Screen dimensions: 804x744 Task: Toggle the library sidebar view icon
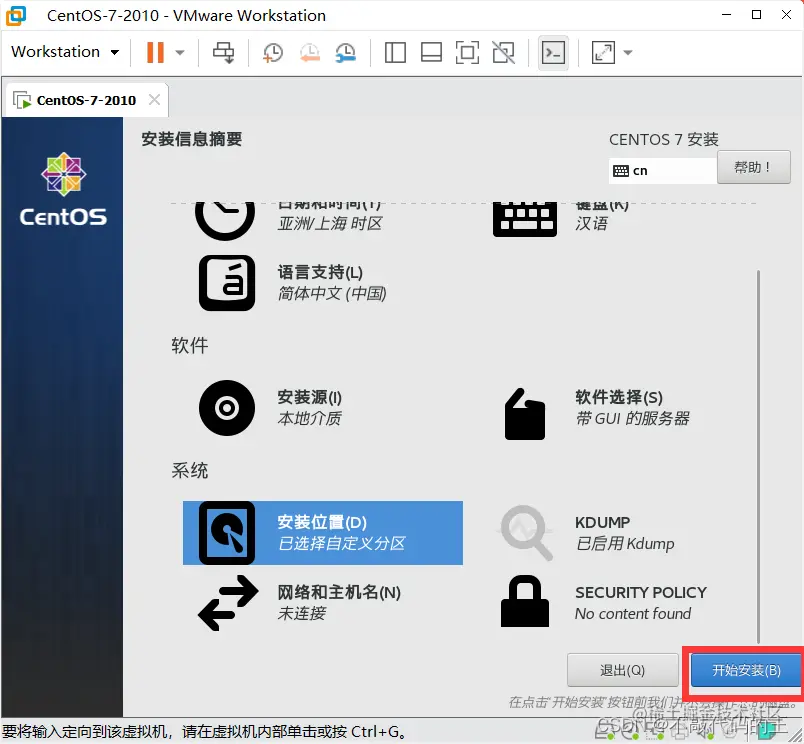tap(395, 52)
